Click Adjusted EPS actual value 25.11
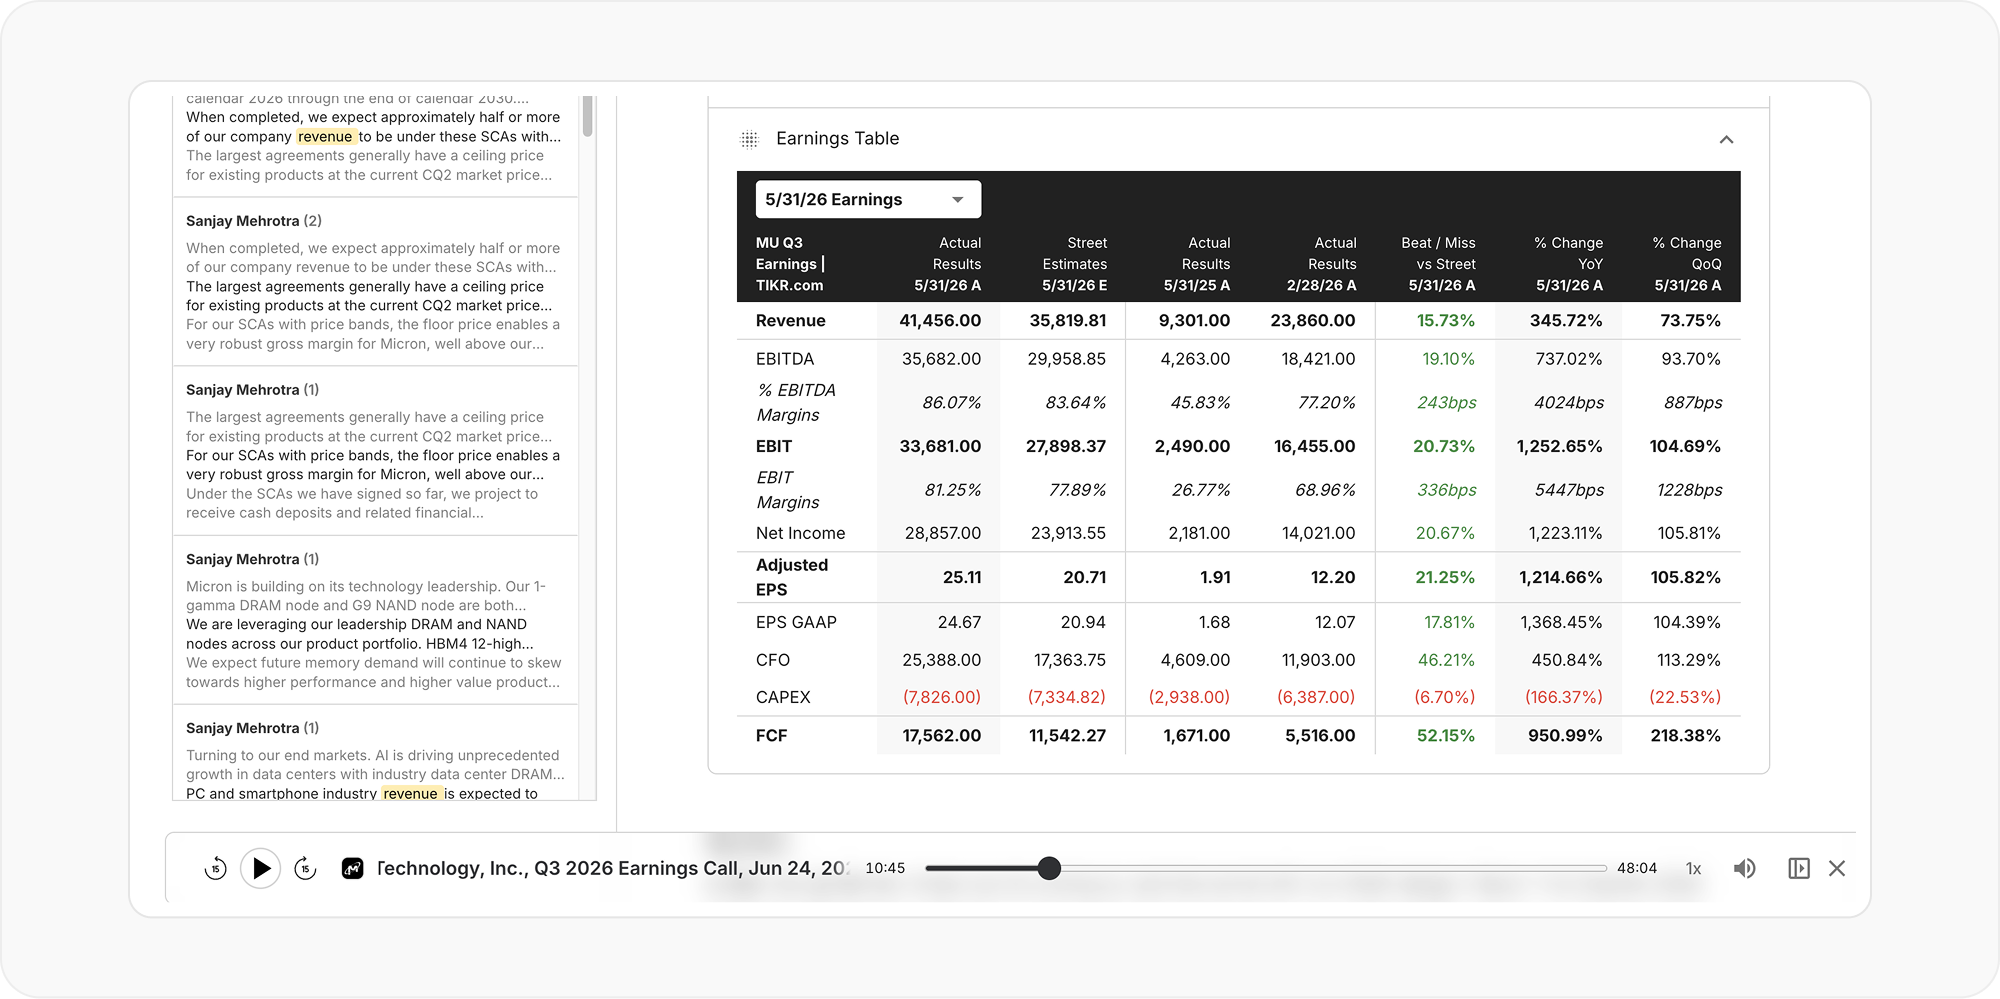The image size is (2000, 999). [x=962, y=578]
